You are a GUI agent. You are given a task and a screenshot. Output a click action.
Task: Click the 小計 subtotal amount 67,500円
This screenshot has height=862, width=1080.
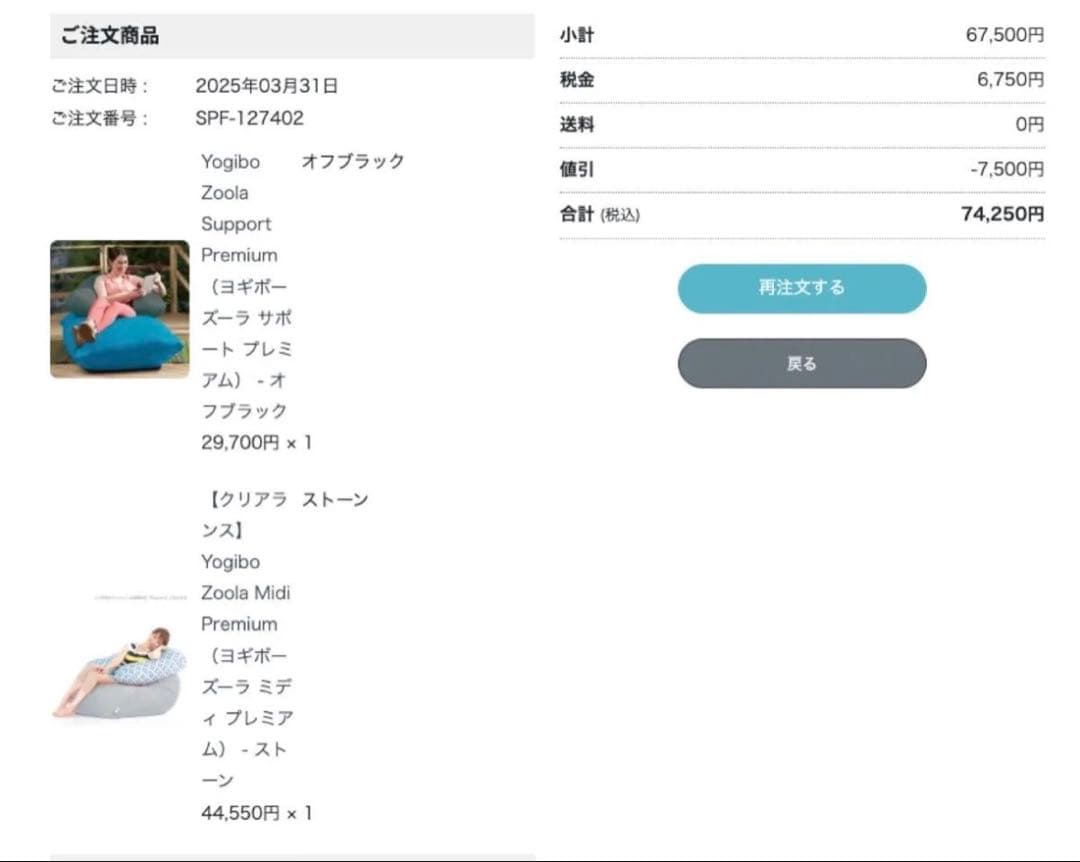coord(1005,34)
